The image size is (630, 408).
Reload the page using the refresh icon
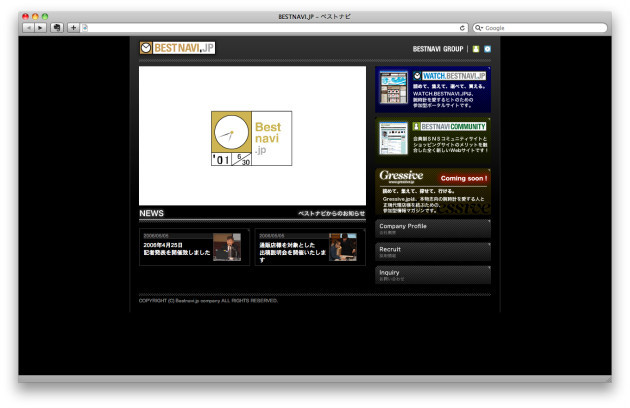click(462, 28)
